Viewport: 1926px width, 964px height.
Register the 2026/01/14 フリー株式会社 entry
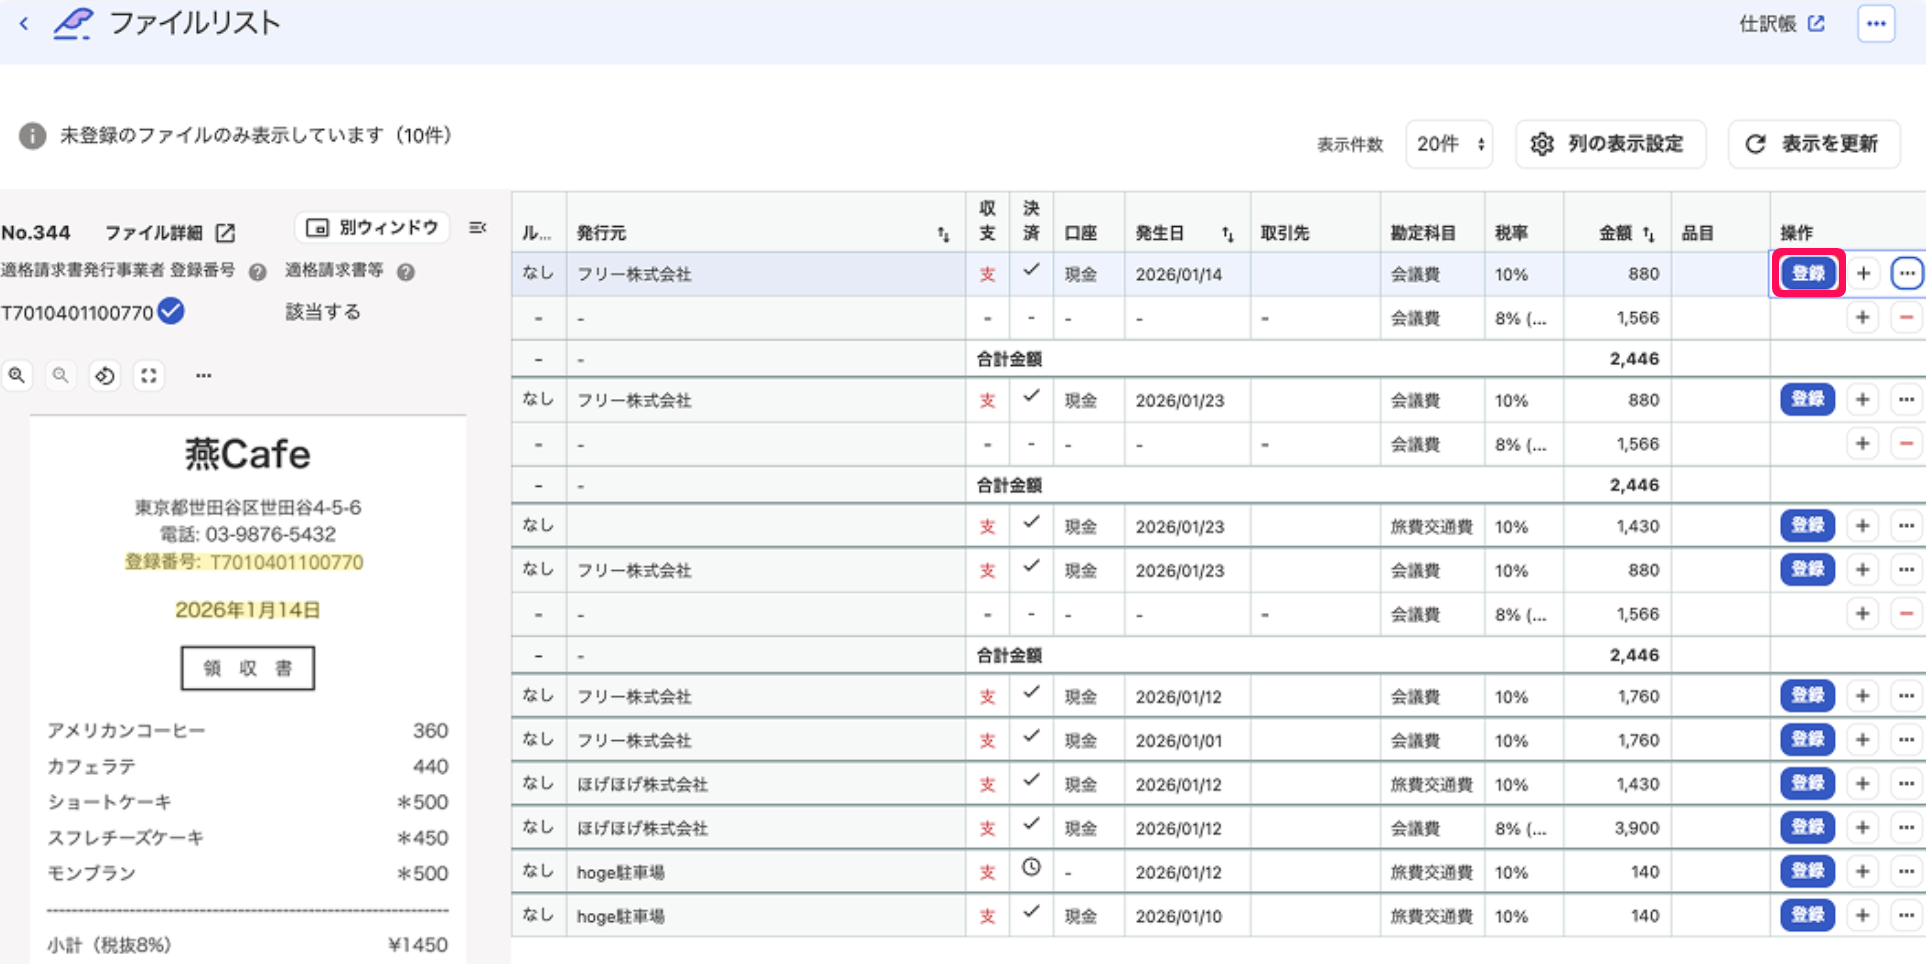pos(1808,273)
